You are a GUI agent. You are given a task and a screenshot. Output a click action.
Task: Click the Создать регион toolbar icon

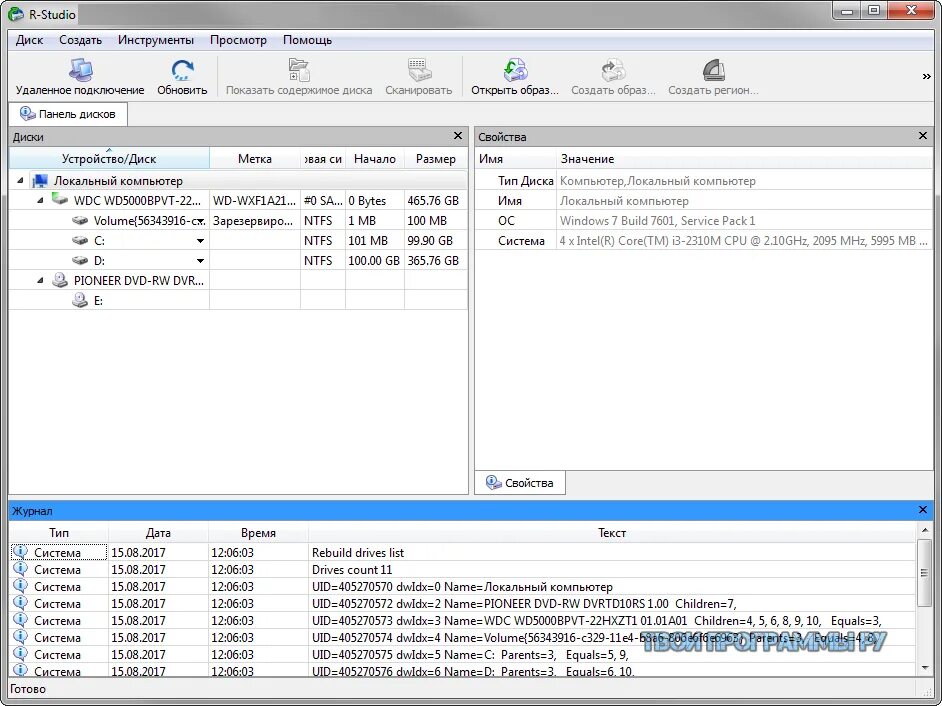coord(714,70)
